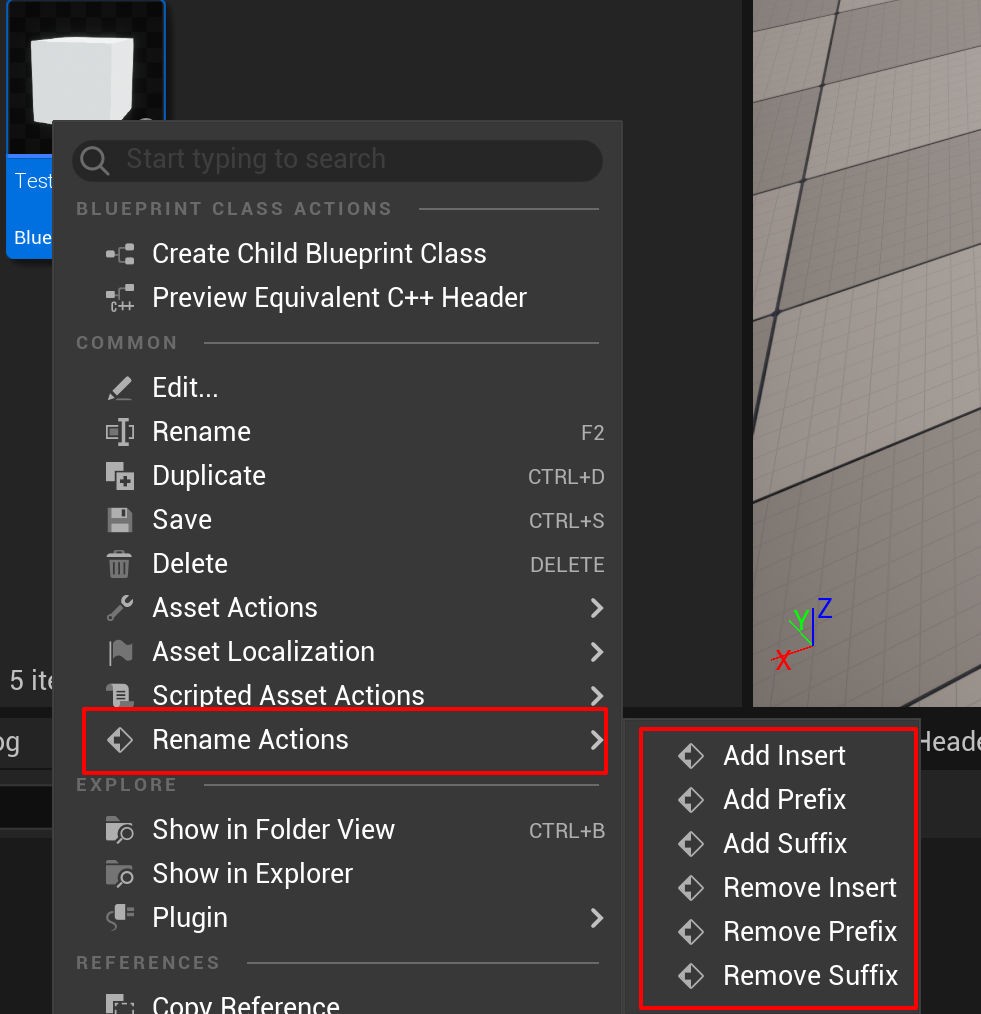This screenshot has height=1014, width=981.
Task: Click the Show in Folder View icon
Action: pyautogui.click(x=120, y=830)
